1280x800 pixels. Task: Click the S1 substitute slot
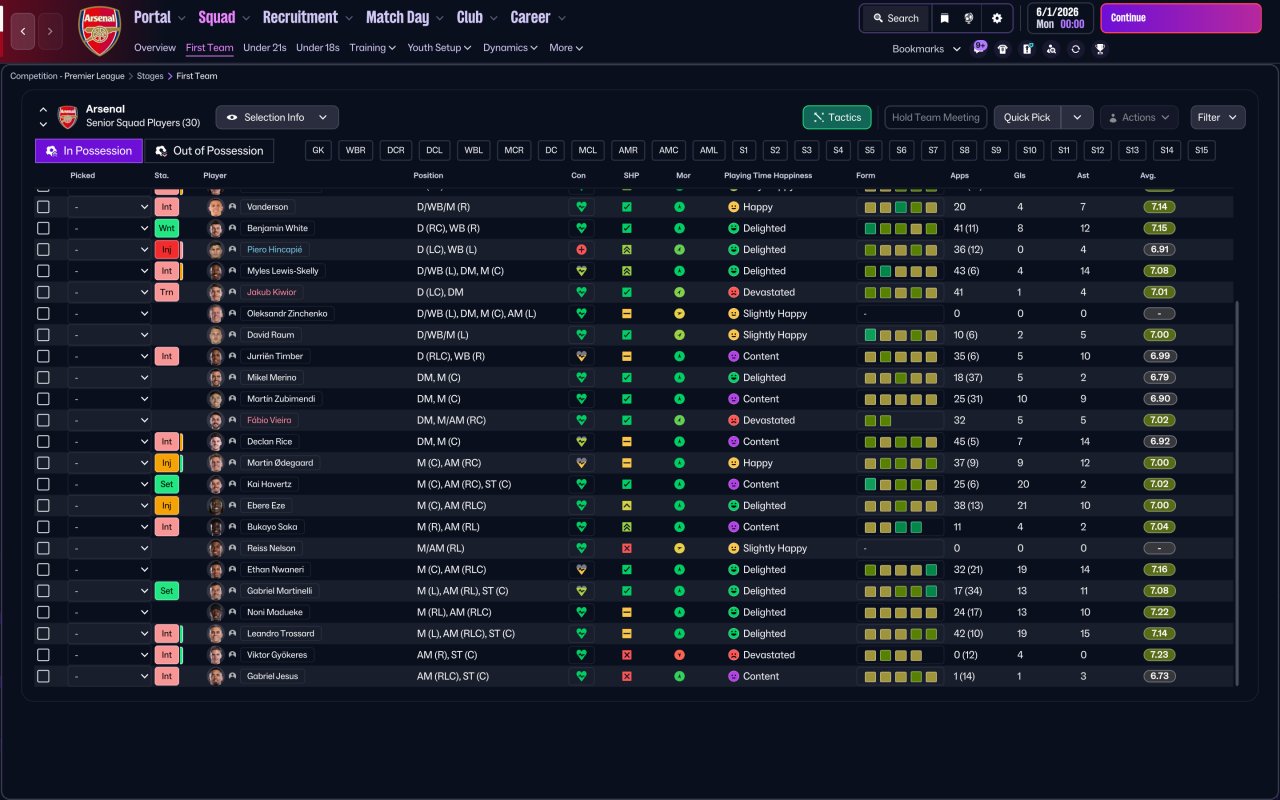[742, 150]
